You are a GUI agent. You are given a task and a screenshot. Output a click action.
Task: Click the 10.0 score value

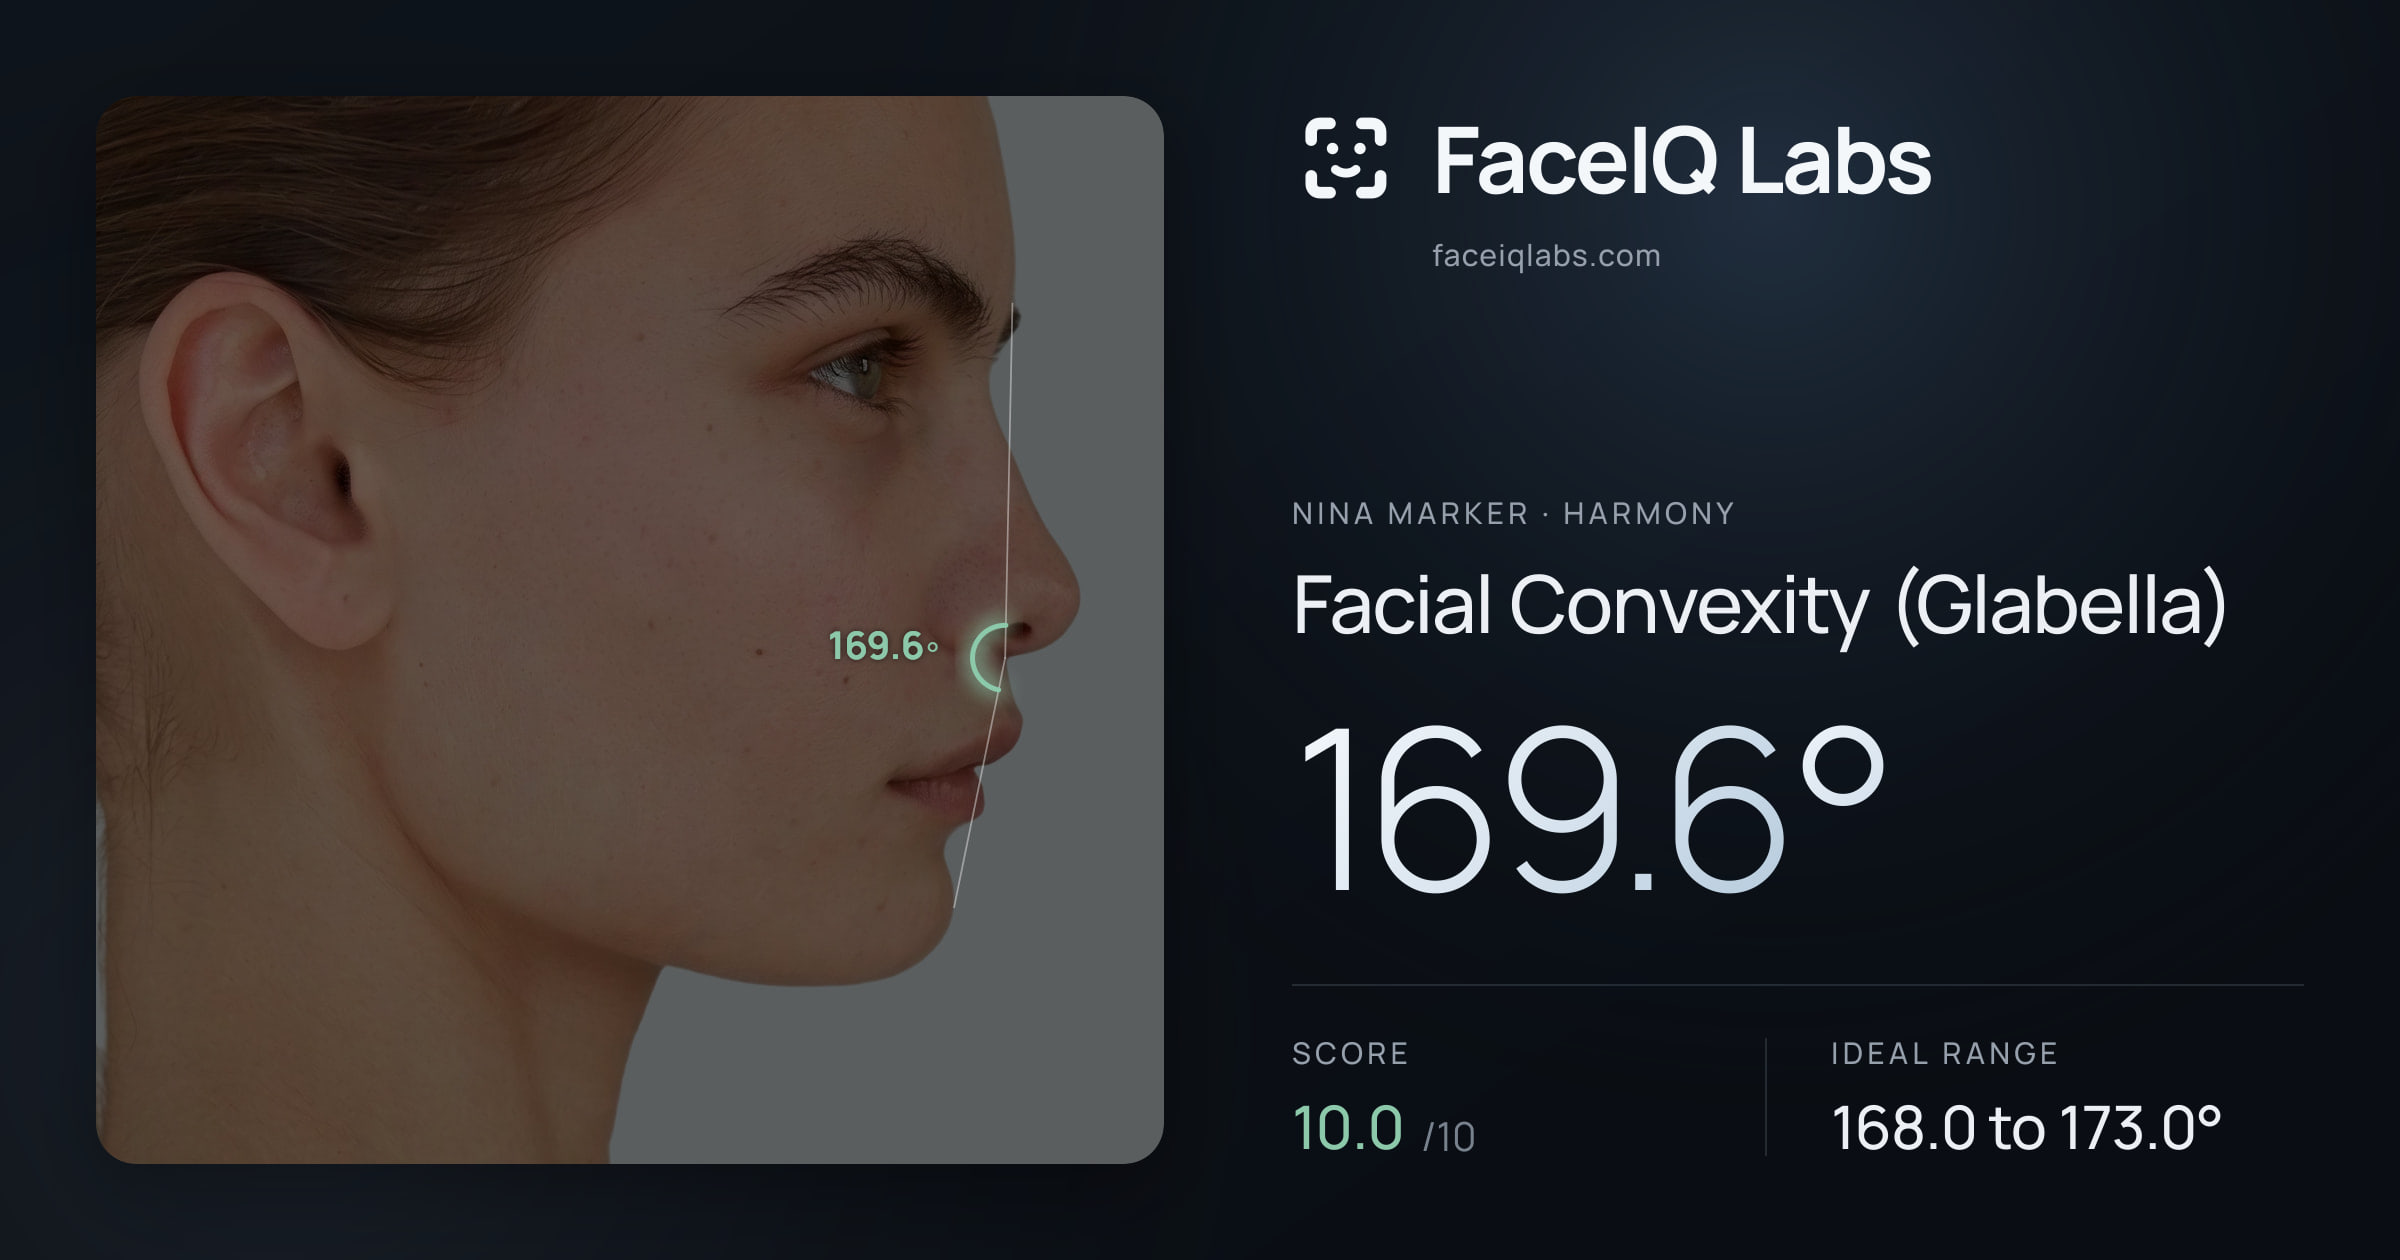click(x=1347, y=1128)
